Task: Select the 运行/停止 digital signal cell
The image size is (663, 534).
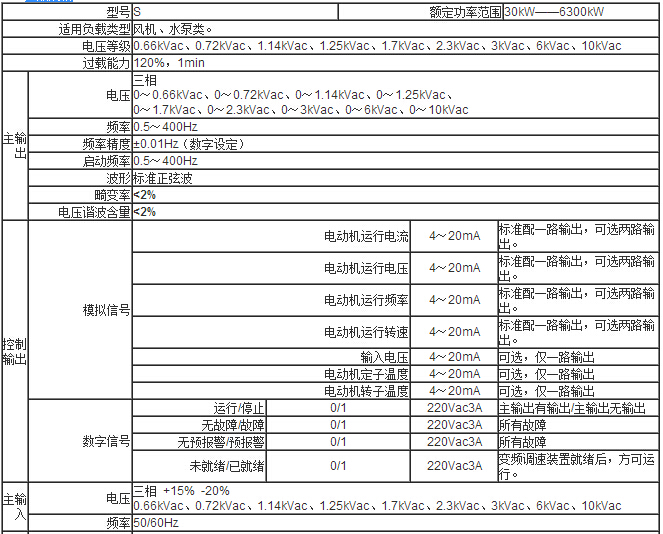Action: [239, 408]
